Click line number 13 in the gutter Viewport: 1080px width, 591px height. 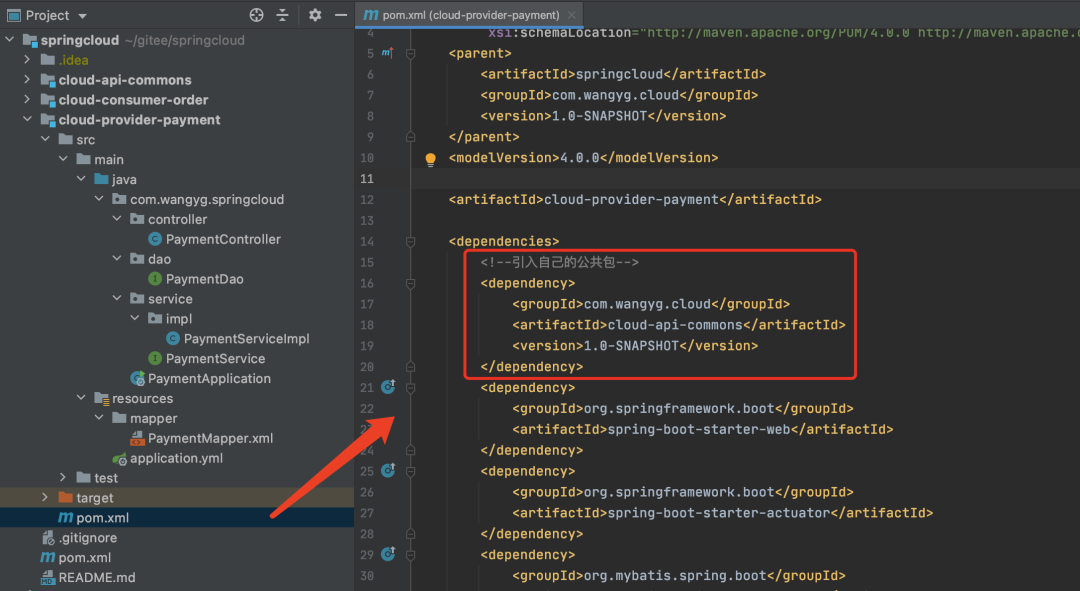pos(366,220)
